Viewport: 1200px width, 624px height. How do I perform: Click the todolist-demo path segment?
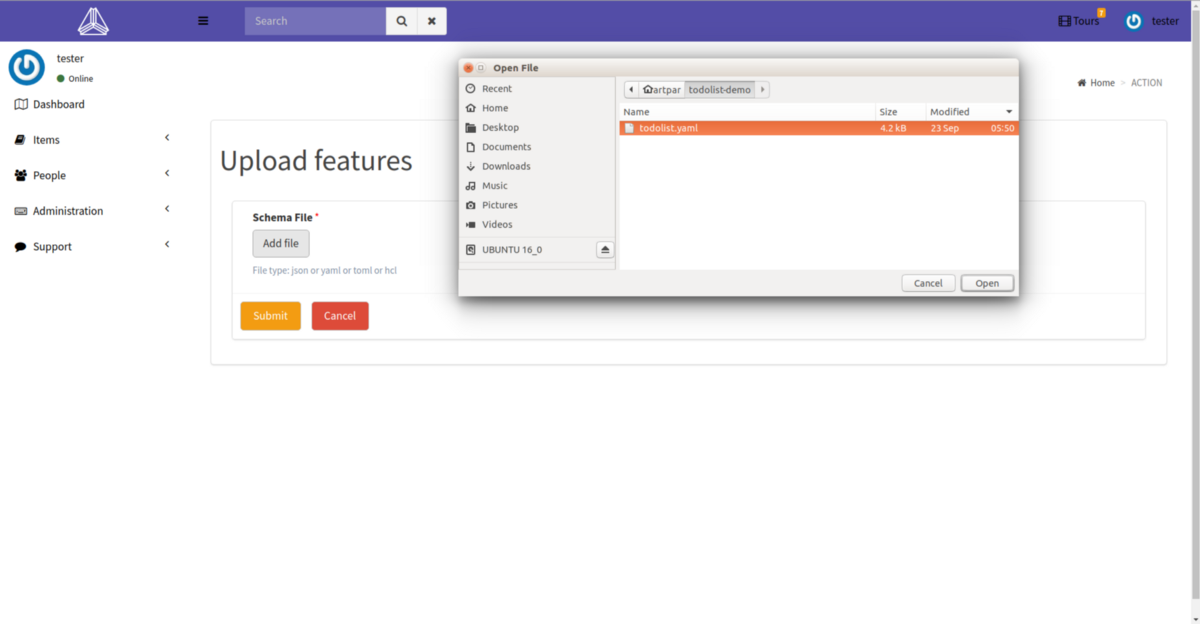point(720,90)
